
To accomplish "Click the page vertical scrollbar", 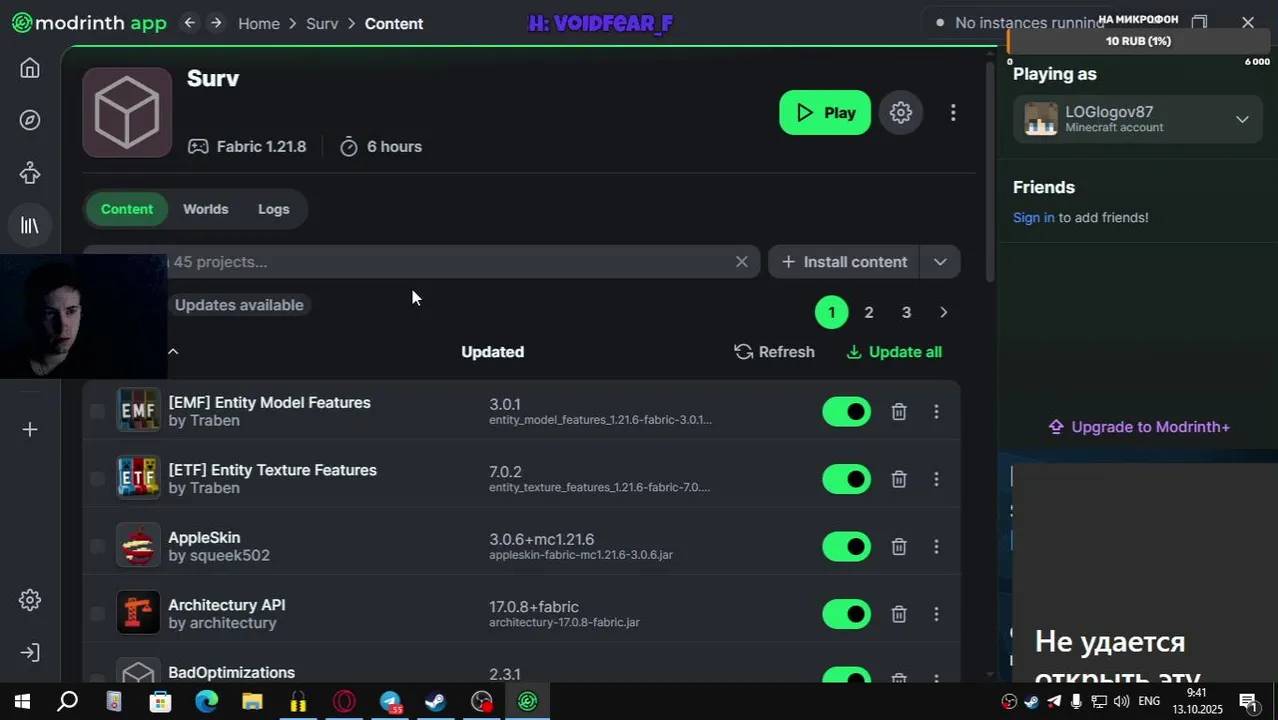I will click(991, 170).
